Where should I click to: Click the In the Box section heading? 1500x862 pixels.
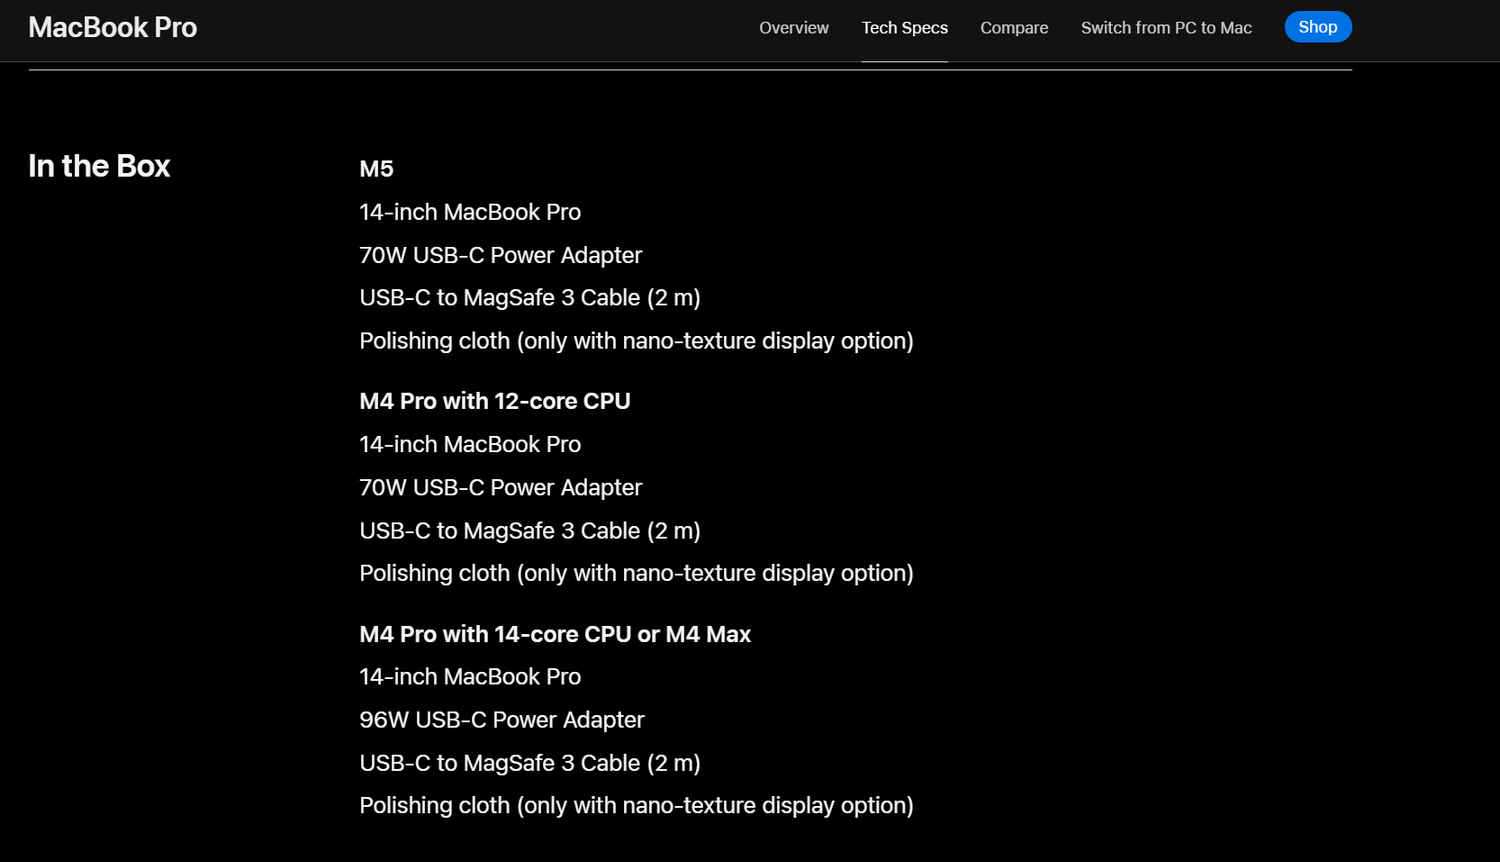pyautogui.click(x=99, y=166)
